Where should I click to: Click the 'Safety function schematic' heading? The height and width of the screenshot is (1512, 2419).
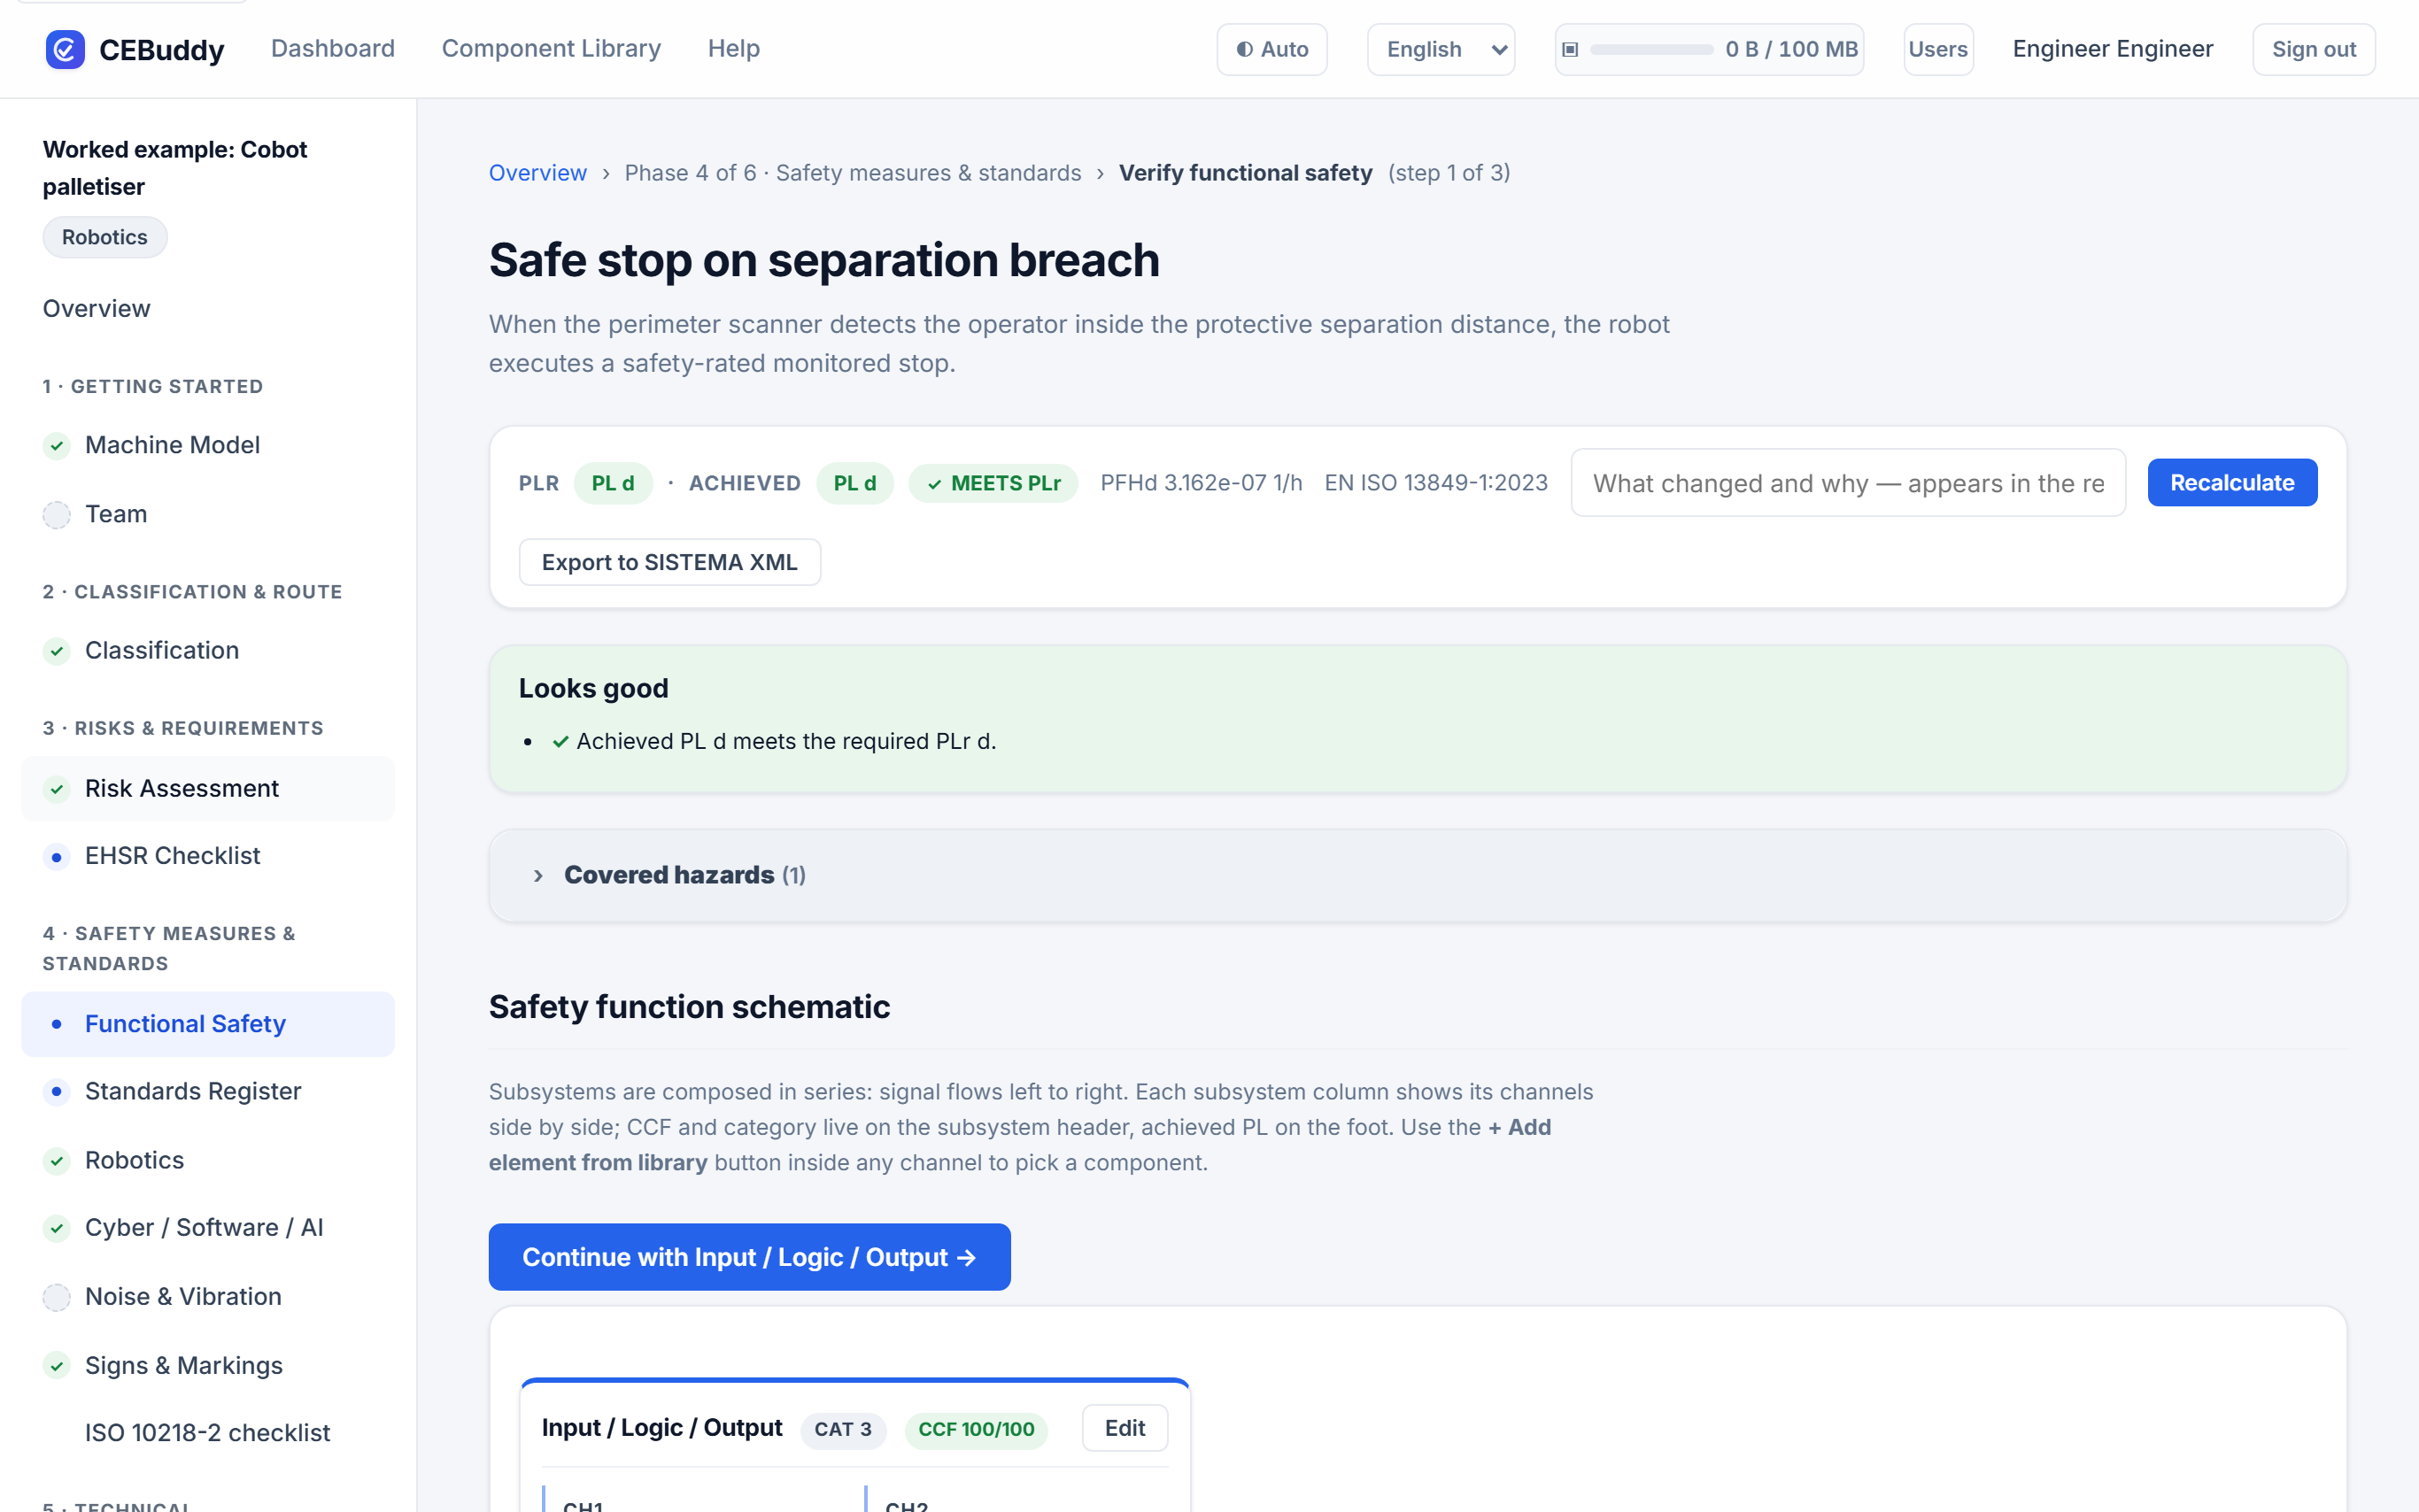[689, 1007]
